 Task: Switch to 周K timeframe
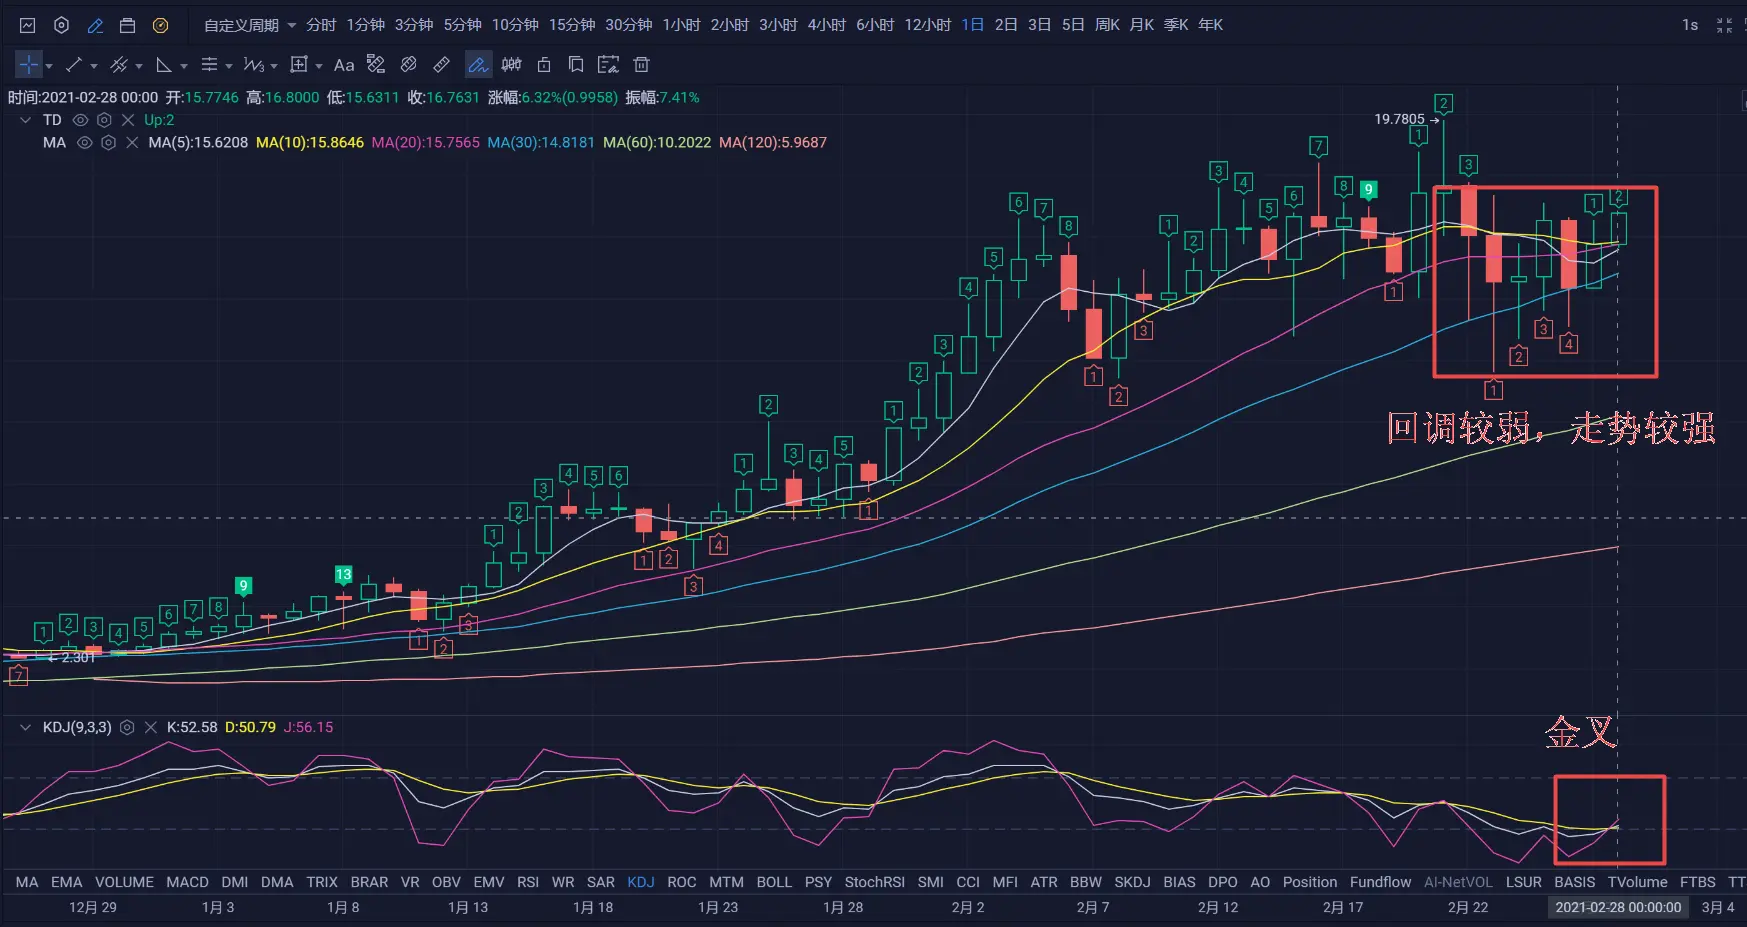[1107, 25]
